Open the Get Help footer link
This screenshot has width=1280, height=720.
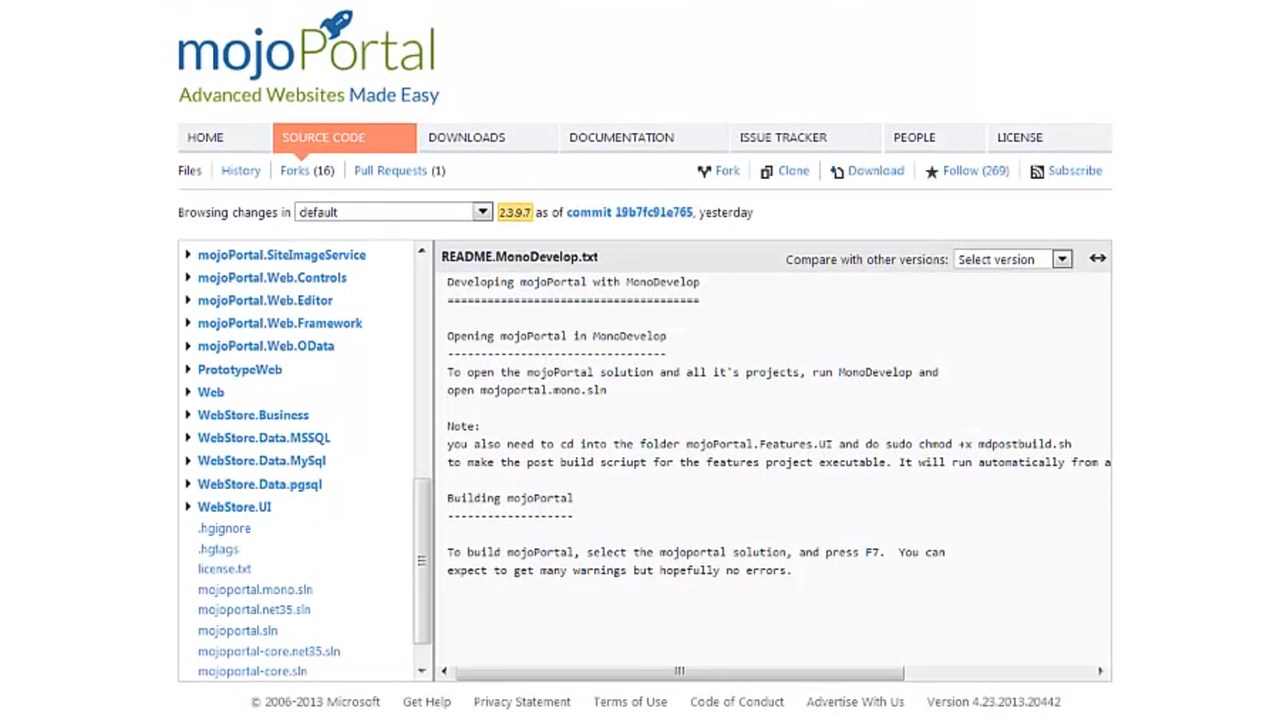tap(427, 702)
